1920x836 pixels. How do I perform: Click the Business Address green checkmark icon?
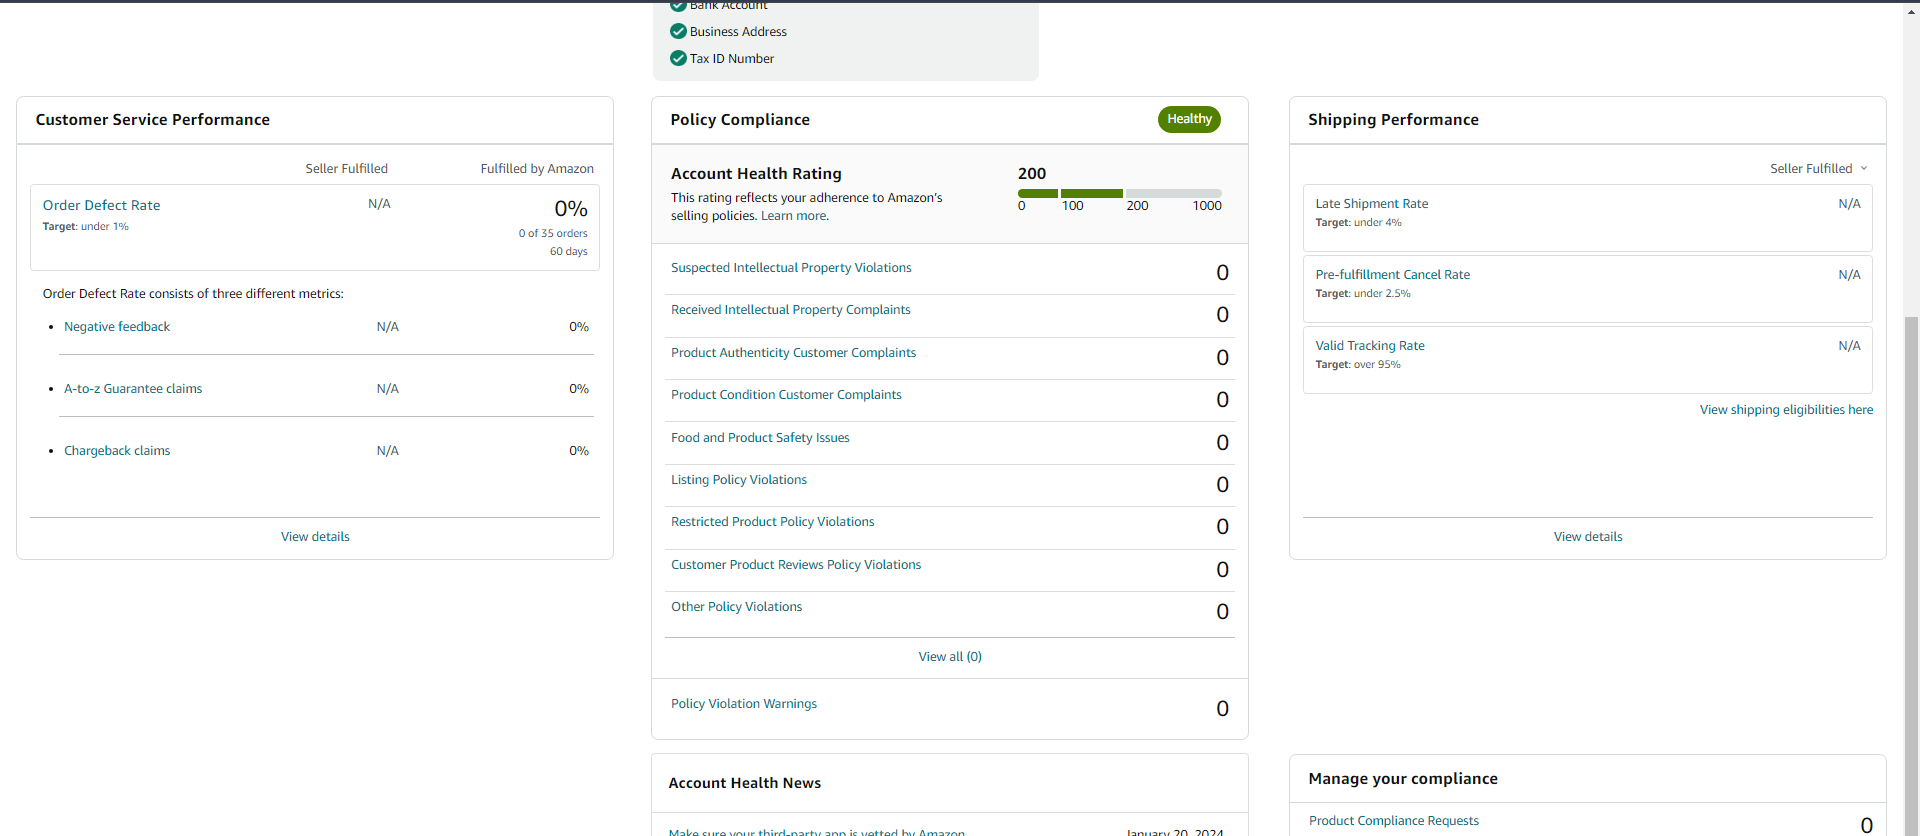point(678,31)
